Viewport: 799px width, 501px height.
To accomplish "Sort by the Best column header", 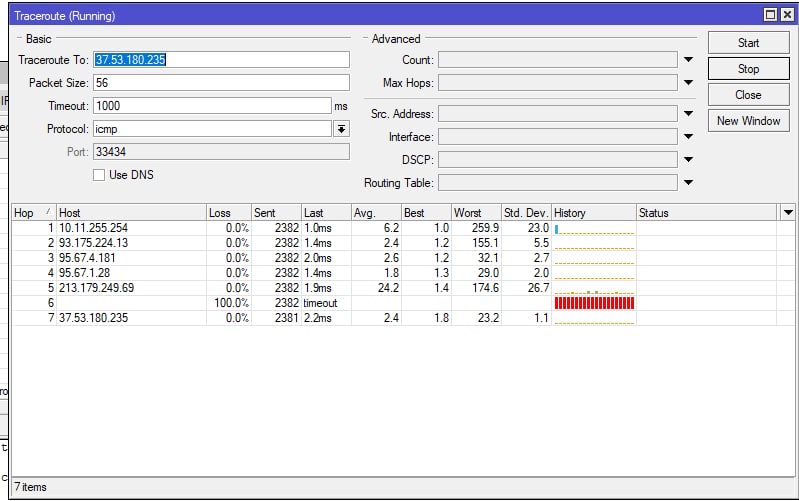I will click(x=426, y=213).
